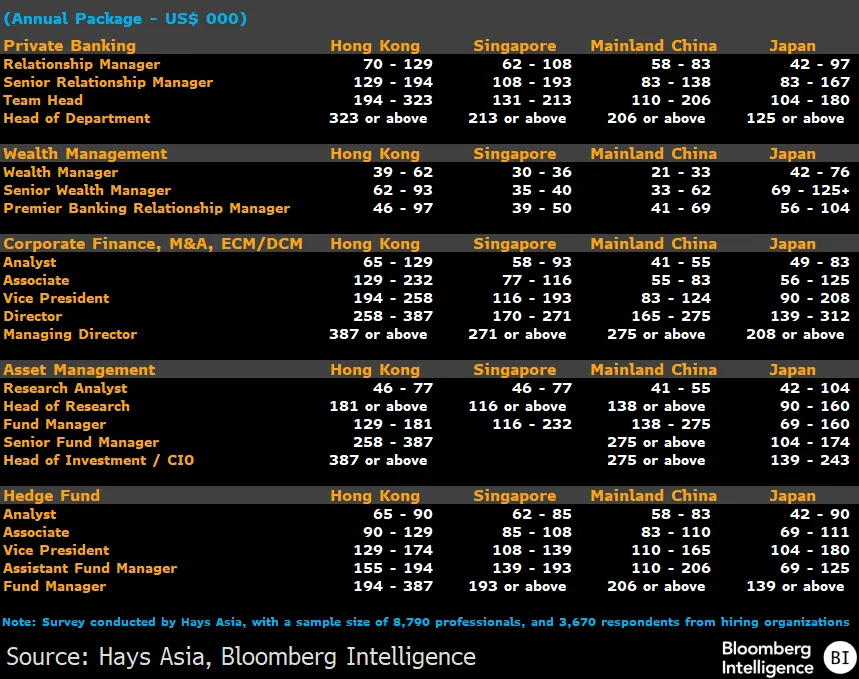Select the value 323 or above
This screenshot has height=679, width=859.
(x=378, y=118)
